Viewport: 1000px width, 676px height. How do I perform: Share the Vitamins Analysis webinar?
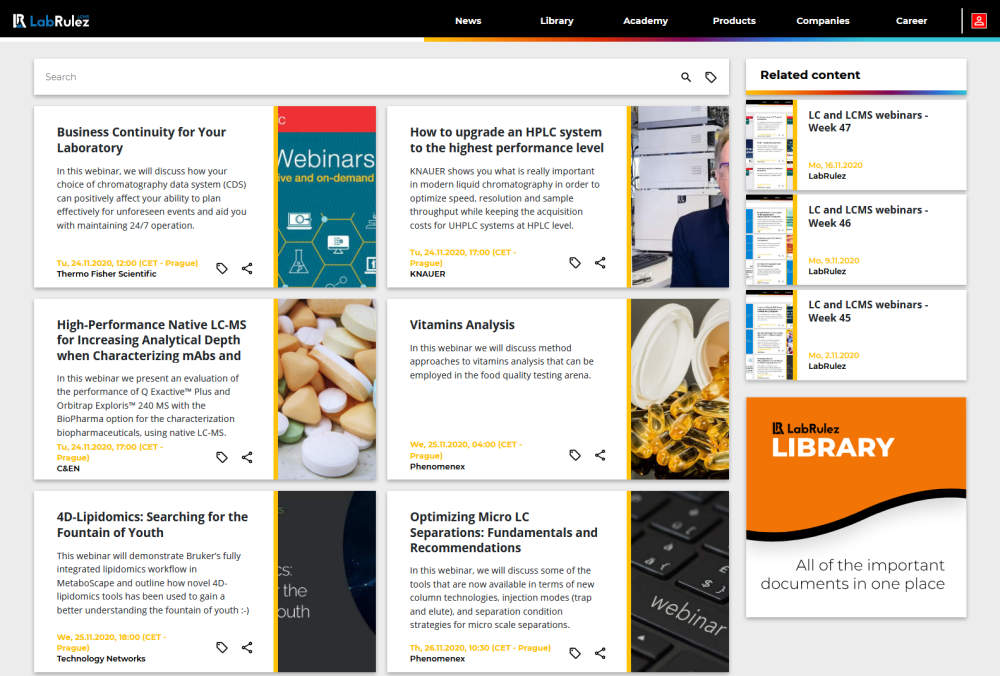click(x=600, y=455)
